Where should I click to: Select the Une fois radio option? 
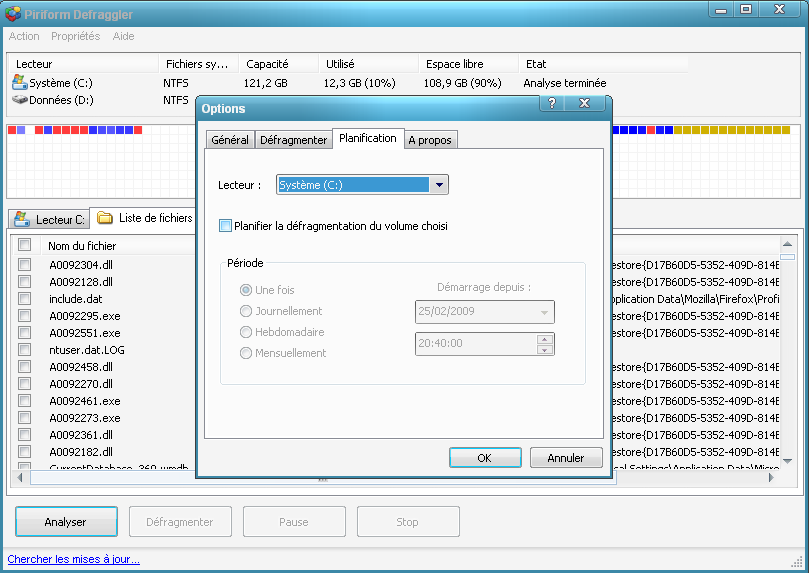[x=246, y=290]
